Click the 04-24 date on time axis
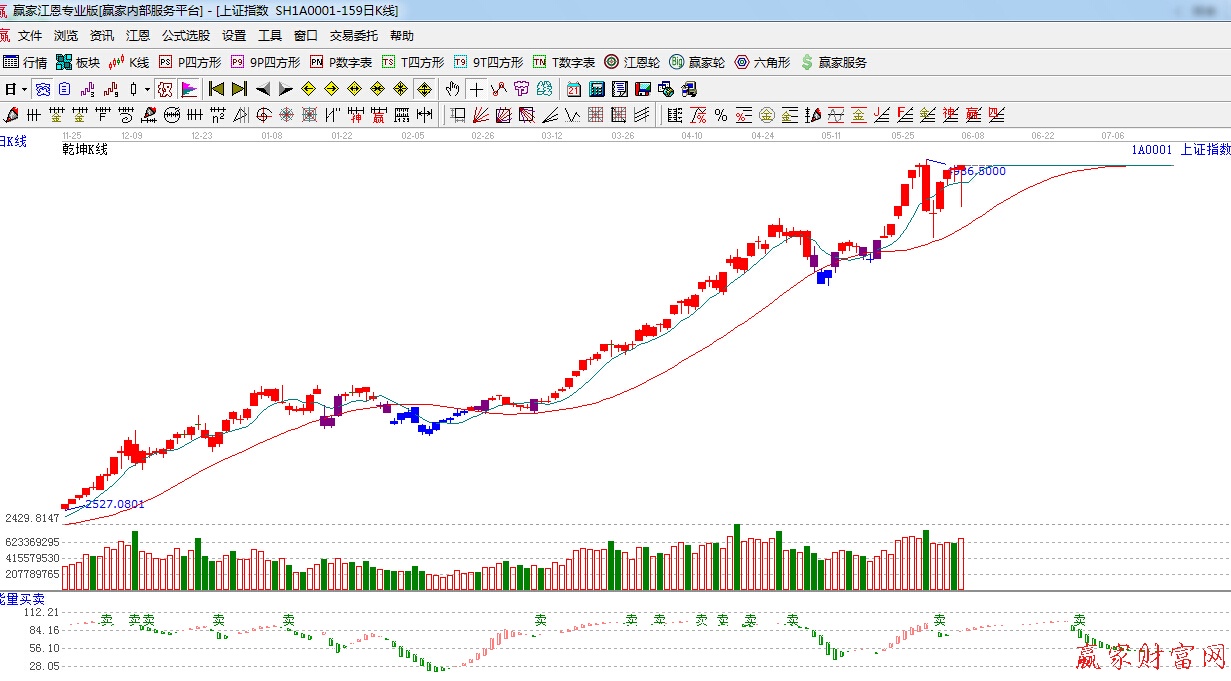Screen dimensions: 1231x681 click(763, 135)
